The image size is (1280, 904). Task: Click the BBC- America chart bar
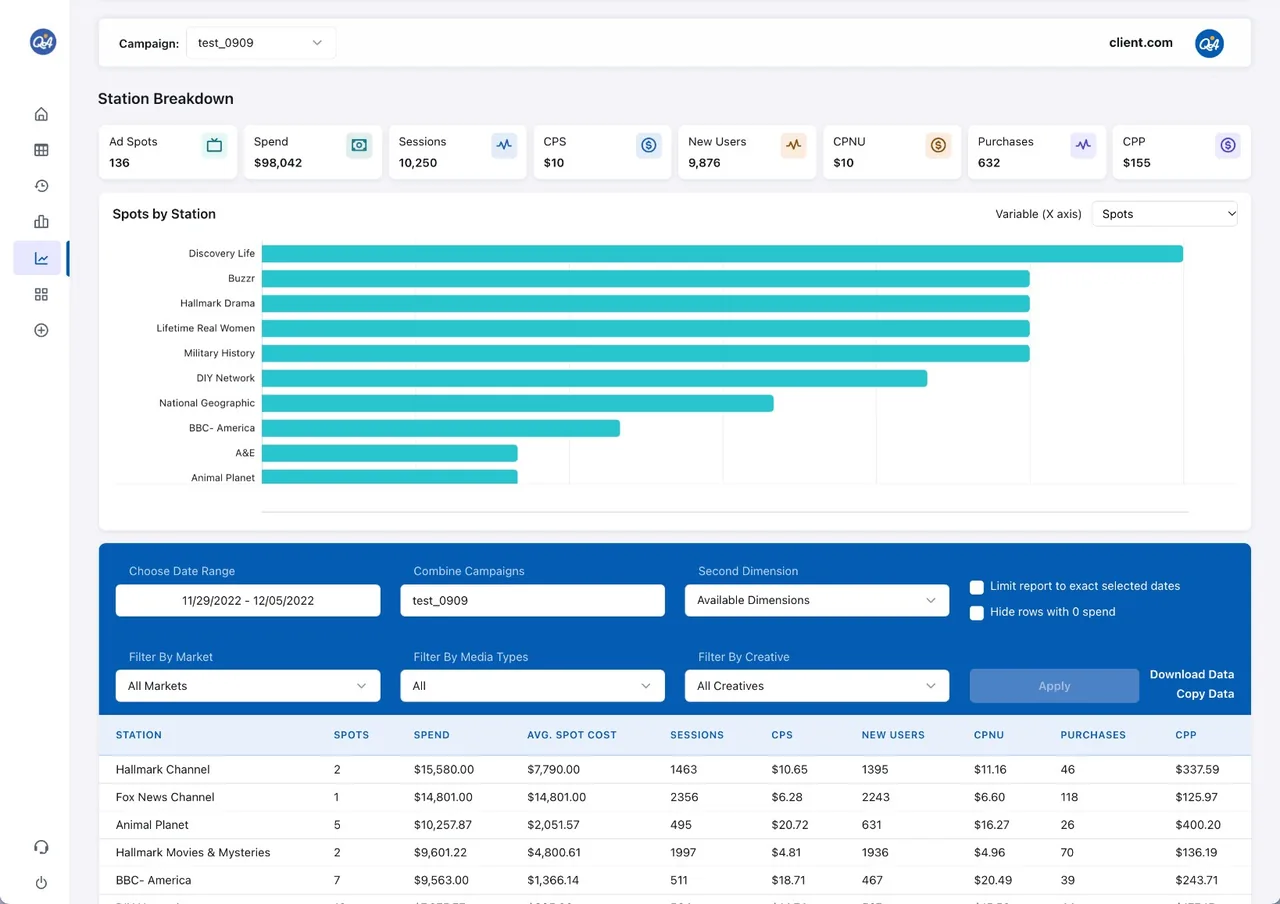click(441, 428)
